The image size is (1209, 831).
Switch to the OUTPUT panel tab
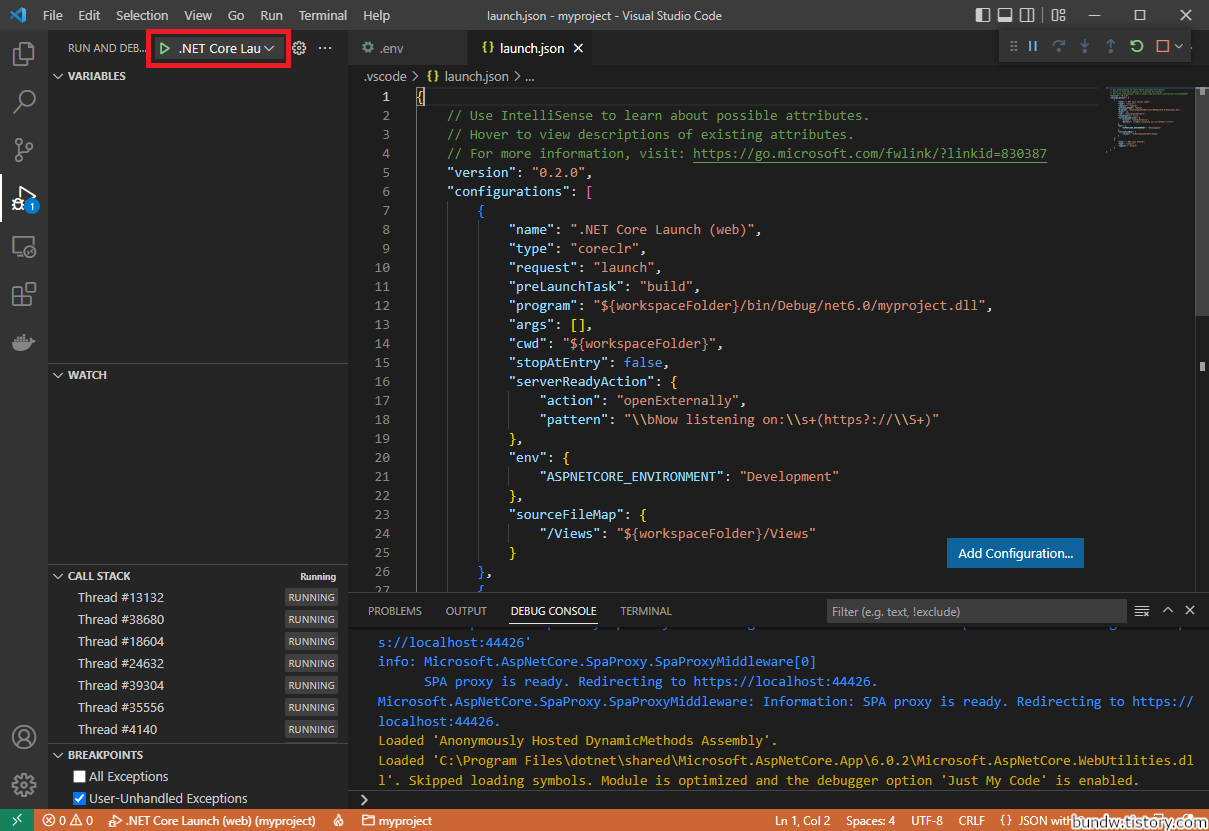pos(466,611)
